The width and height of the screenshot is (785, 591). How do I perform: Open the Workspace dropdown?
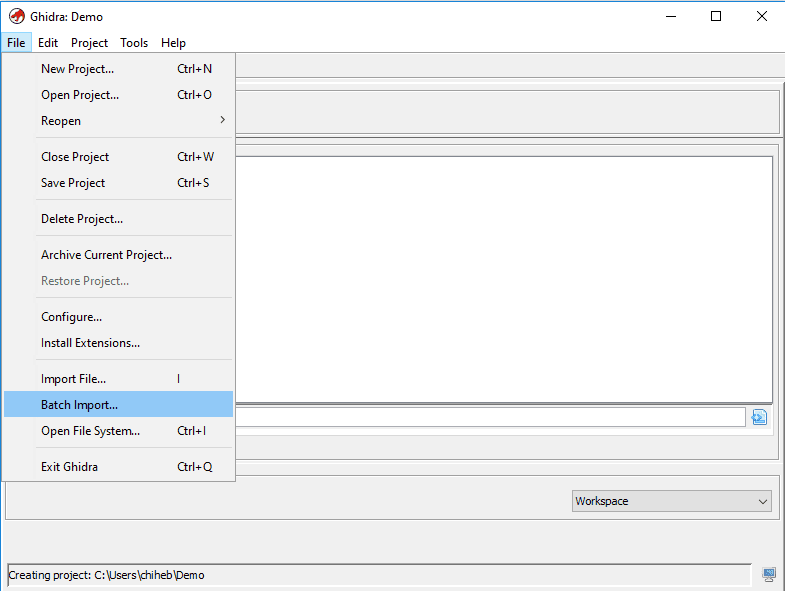(x=671, y=501)
